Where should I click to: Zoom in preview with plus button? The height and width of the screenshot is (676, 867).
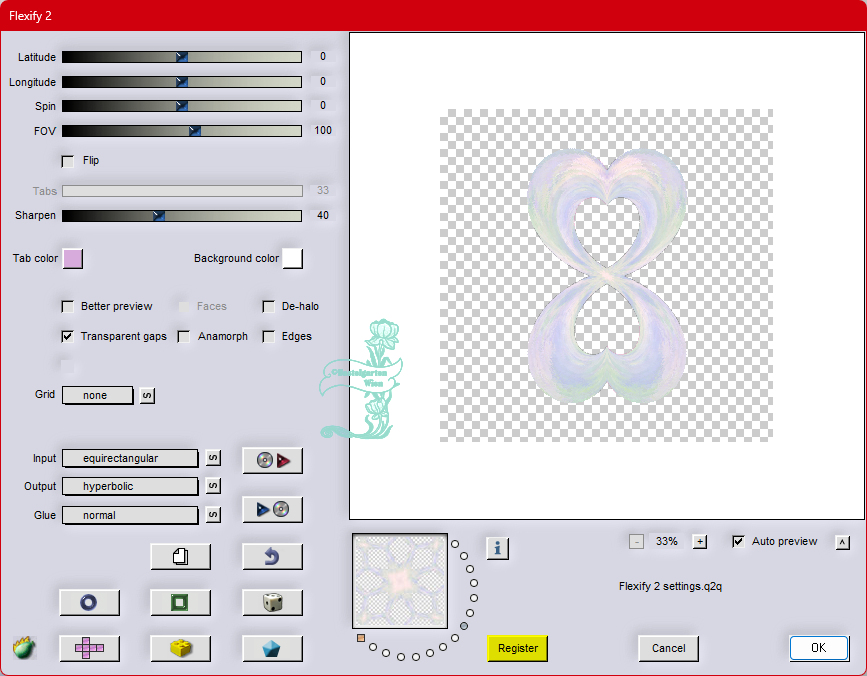(x=700, y=542)
